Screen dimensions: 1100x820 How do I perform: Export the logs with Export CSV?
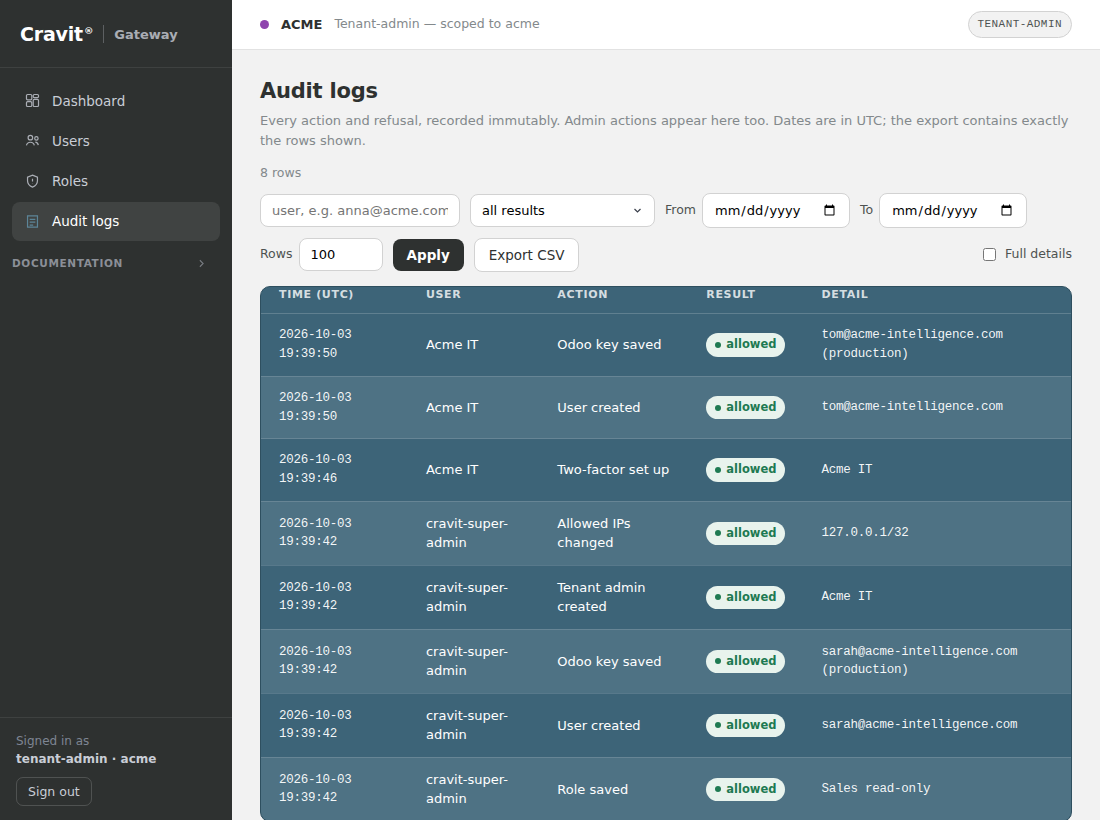point(526,255)
